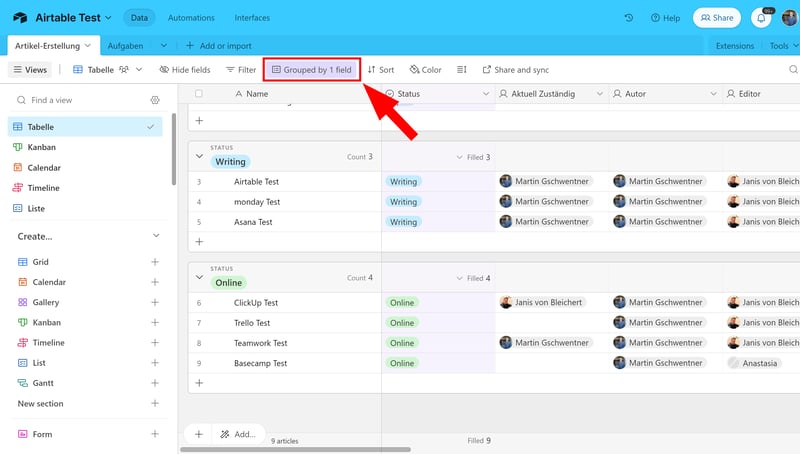Viewport: 800px width, 454px height.
Task: Open the table list chevron after Aufgaben
Action: coord(164,45)
